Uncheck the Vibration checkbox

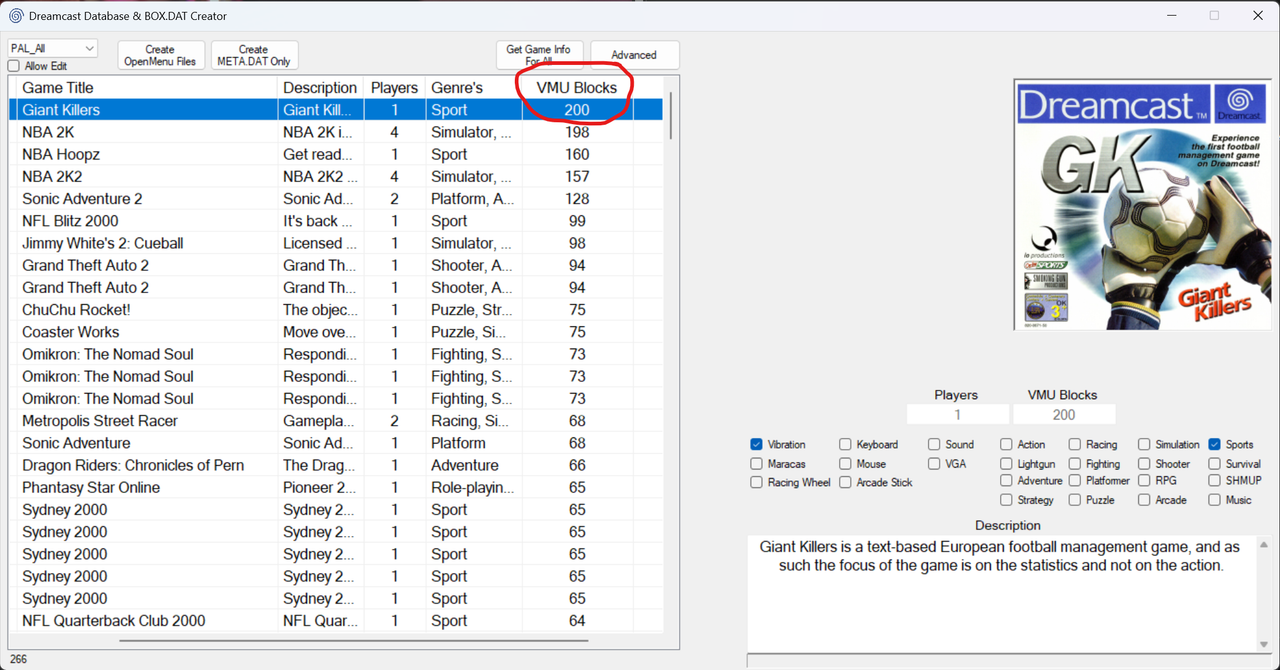757,444
